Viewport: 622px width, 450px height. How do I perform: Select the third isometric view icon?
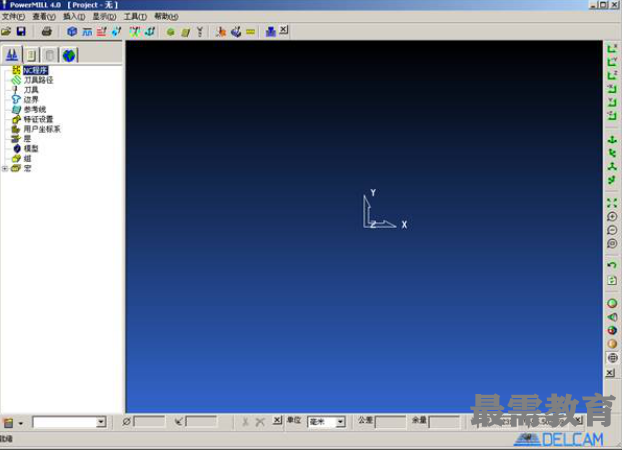[612, 167]
